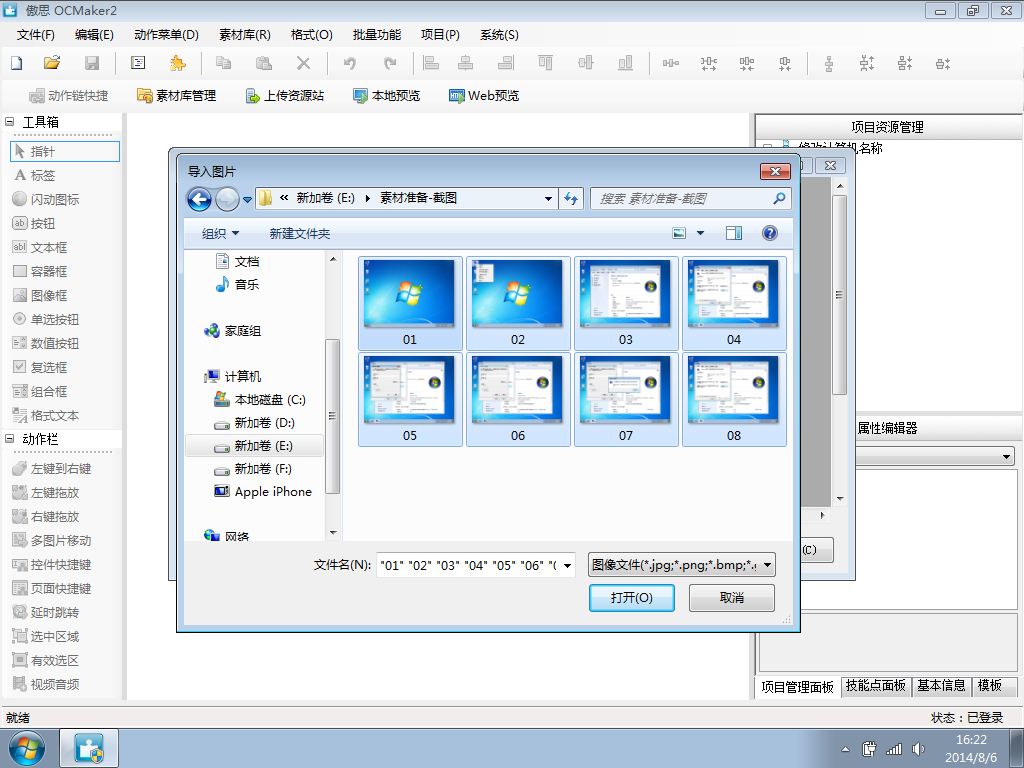The width and height of the screenshot is (1024, 768).
Task: Launch 本地预览 local preview
Action: (x=387, y=95)
